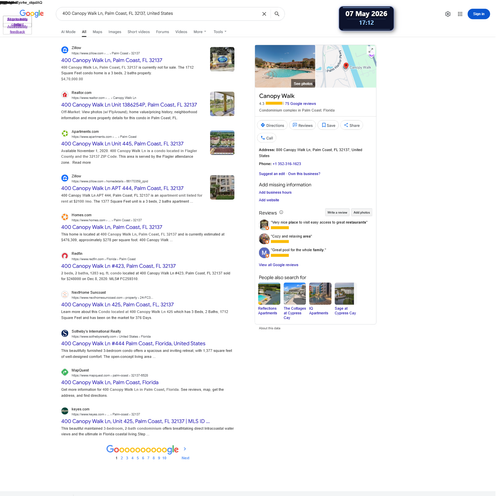Click the Google logo
The width and height of the screenshot is (500, 496).
click(x=32, y=13)
